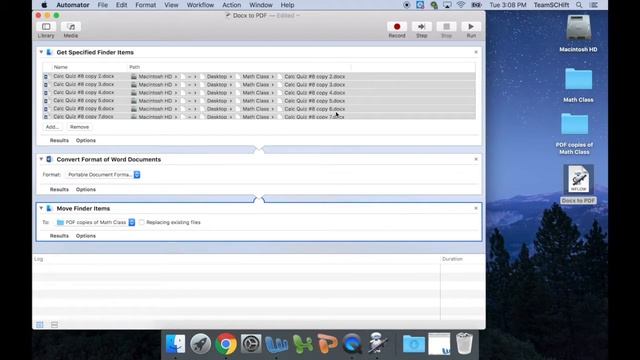Open Microsoft PowerPoint from the Dock
The image size is (640, 360).
[327, 344]
